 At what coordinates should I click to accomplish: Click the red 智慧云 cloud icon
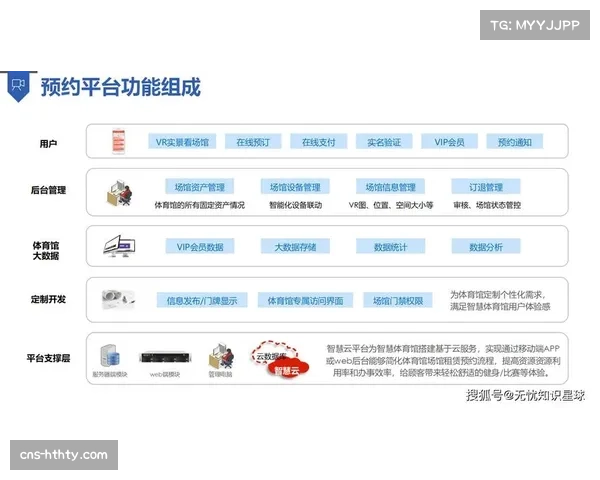pyautogui.click(x=288, y=369)
